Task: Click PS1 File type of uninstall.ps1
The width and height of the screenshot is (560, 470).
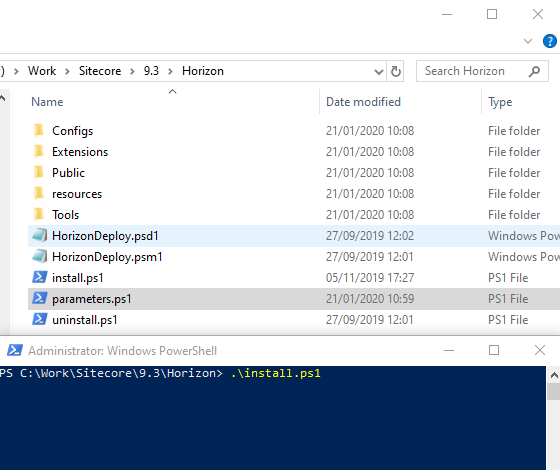Action: pos(508,320)
